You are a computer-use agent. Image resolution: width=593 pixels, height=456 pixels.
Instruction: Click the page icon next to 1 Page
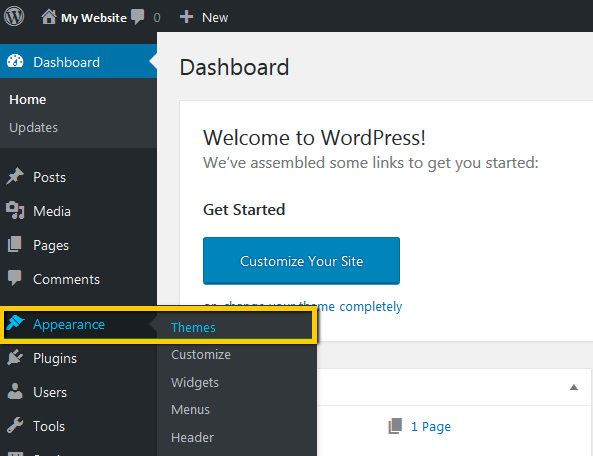pyautogui.click(x=395, y=426)
